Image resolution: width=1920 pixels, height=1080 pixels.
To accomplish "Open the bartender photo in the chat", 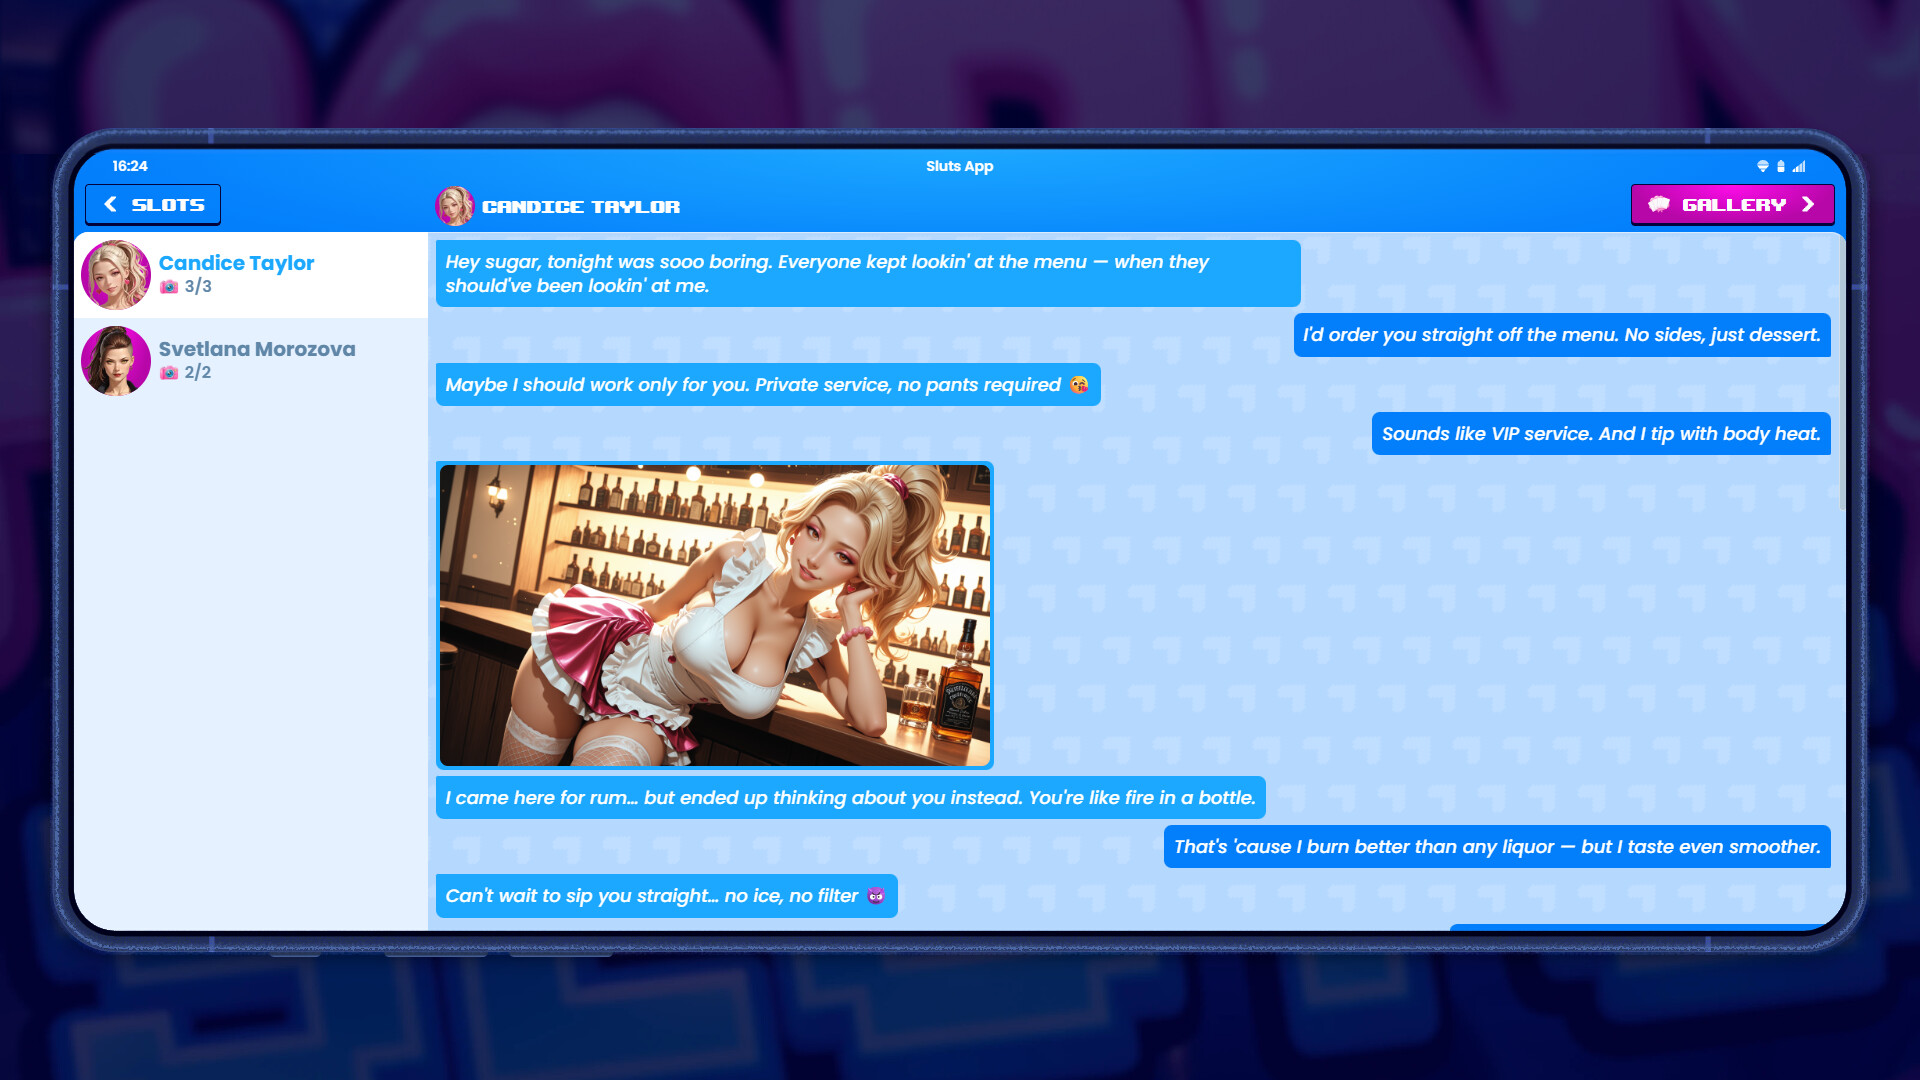I will coord(715,615).
